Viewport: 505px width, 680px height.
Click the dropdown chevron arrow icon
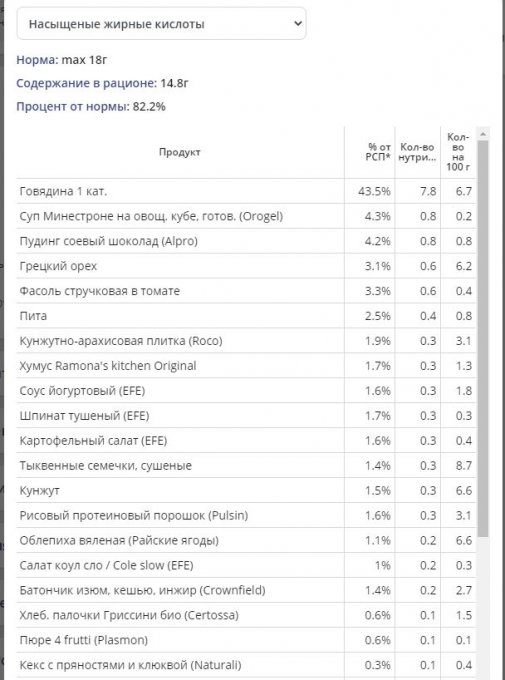coord(298,23)
